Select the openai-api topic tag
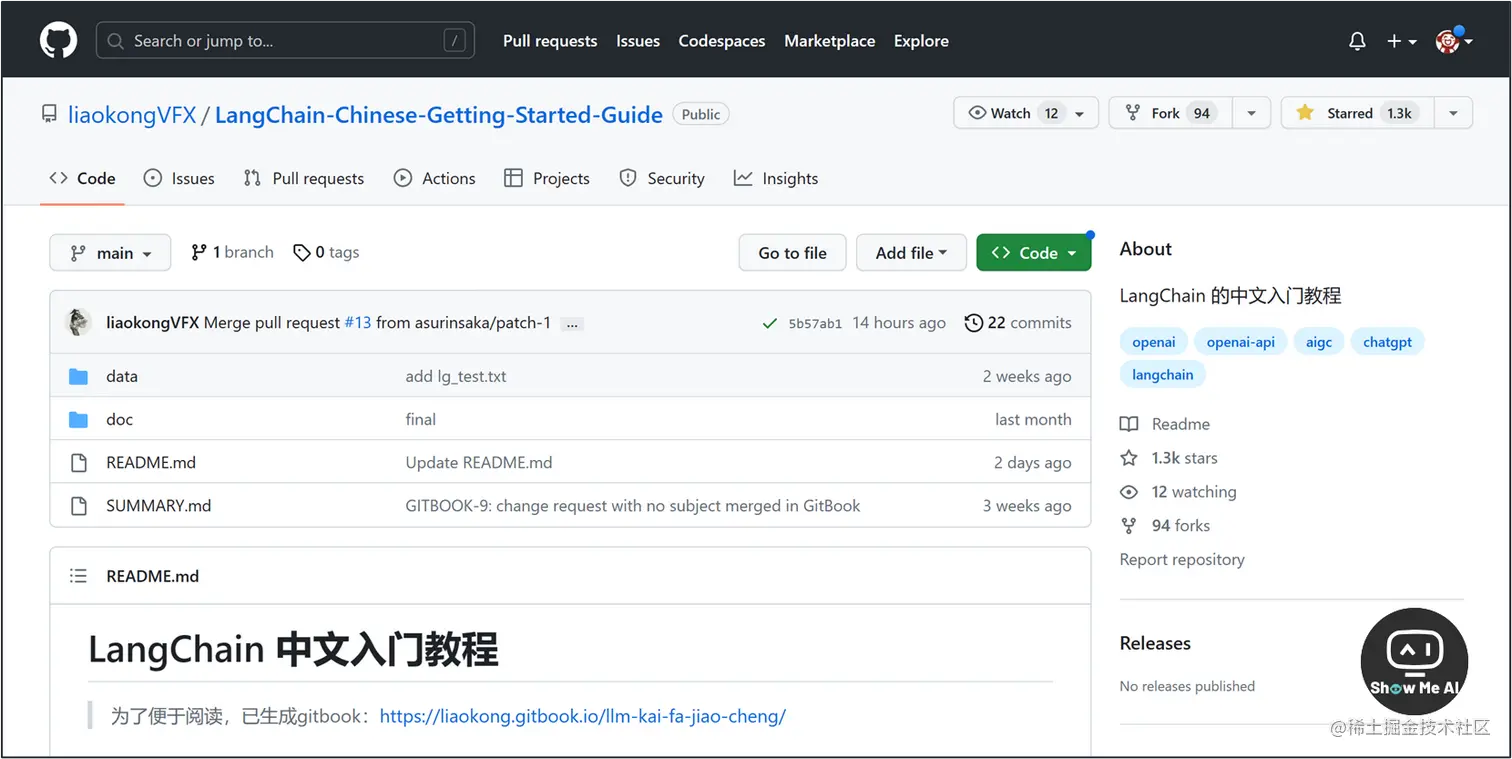The height and width of the screenshot is (759, 1512). [1241, 342]
